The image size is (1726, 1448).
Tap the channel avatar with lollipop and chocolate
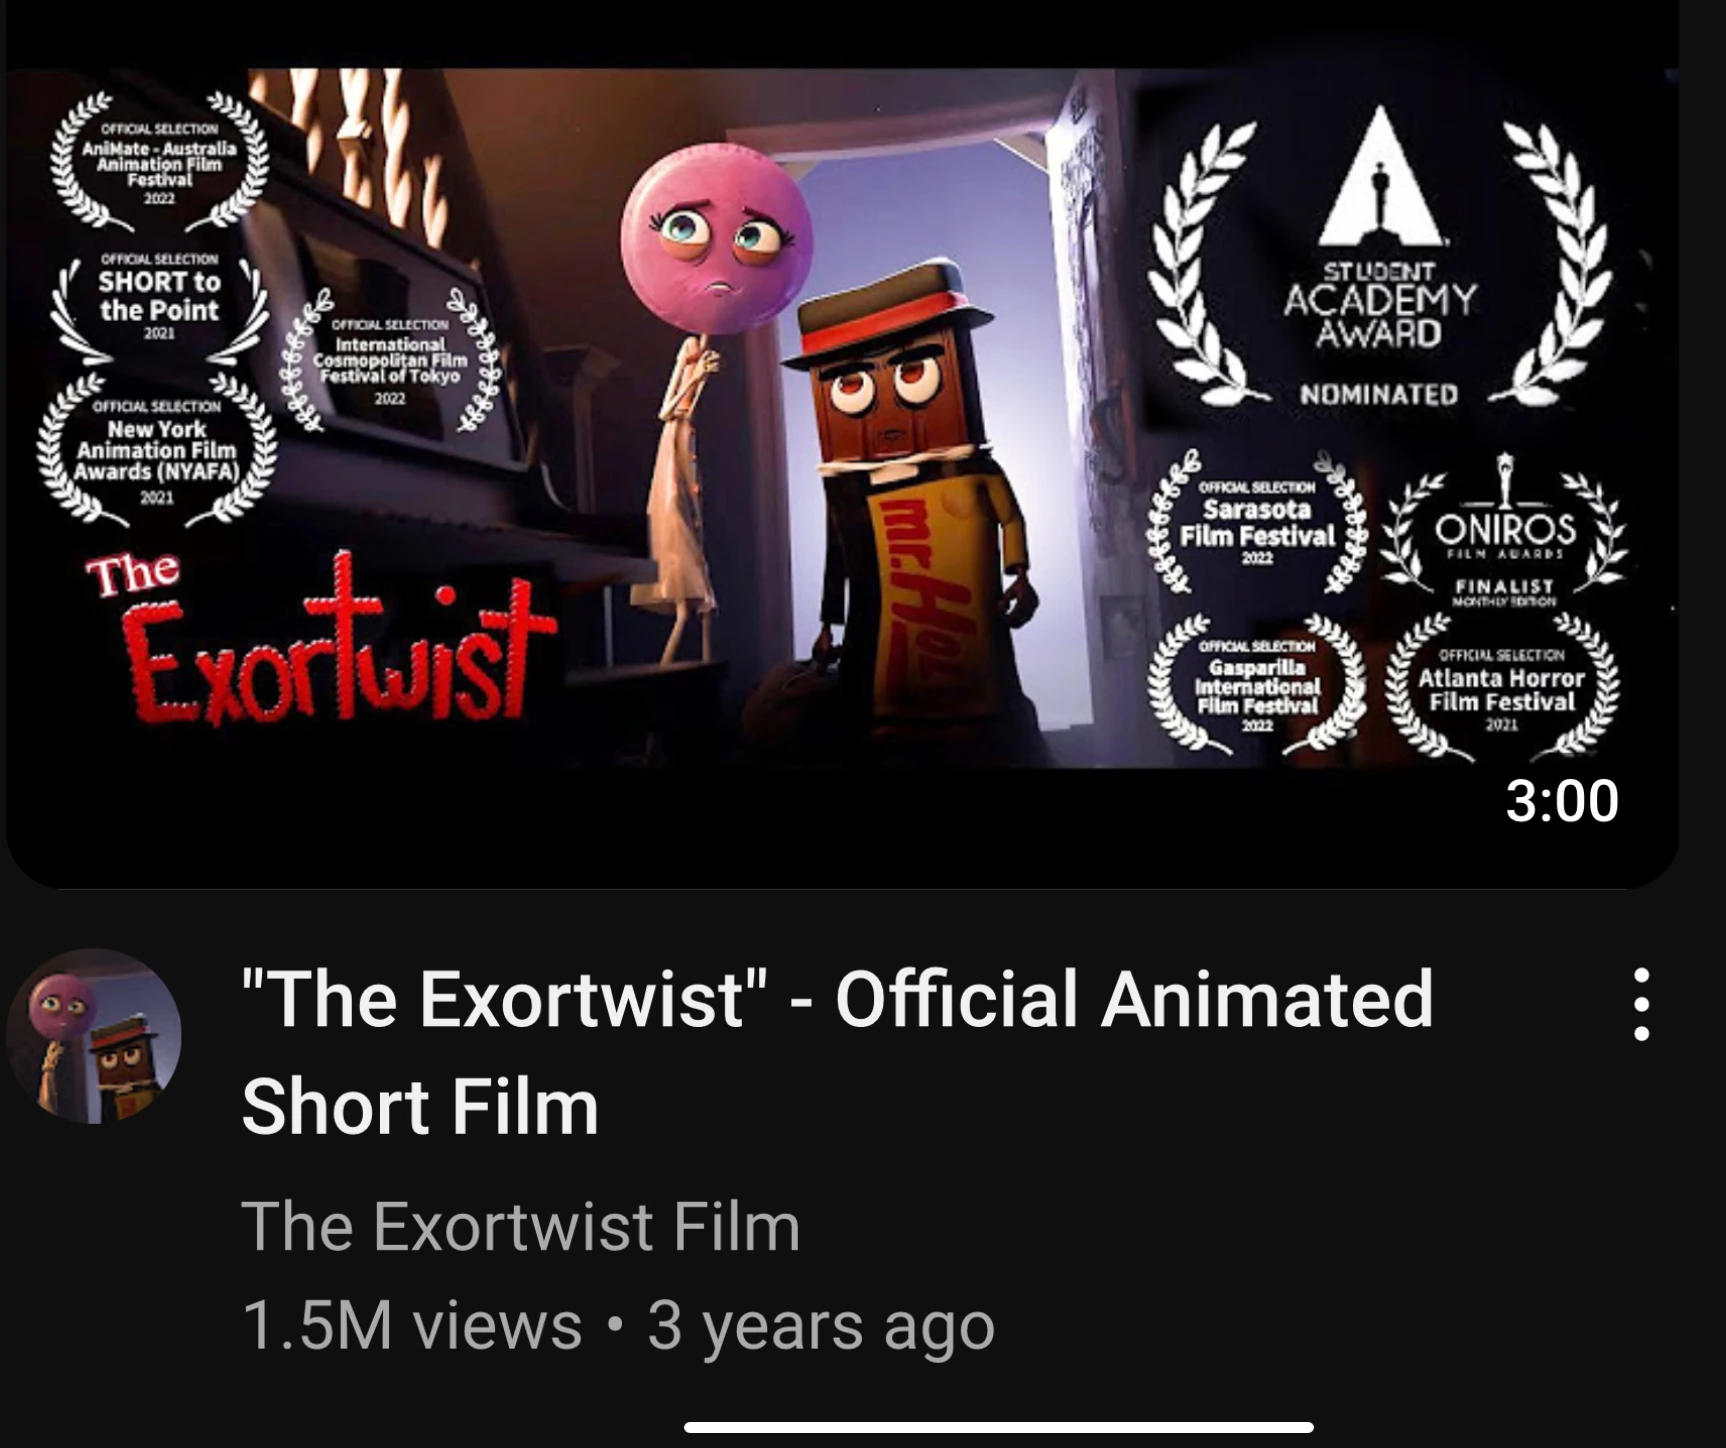(x=94, y=1037)
